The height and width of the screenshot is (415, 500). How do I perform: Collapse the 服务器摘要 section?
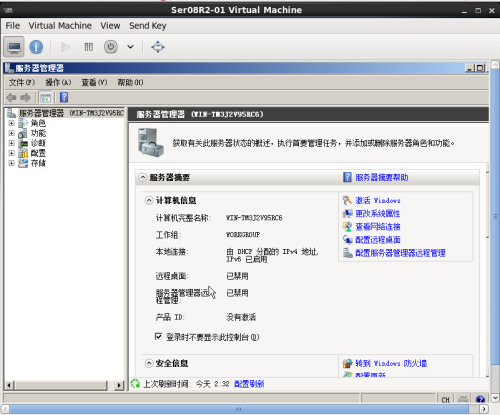click(x=143, y=177)
